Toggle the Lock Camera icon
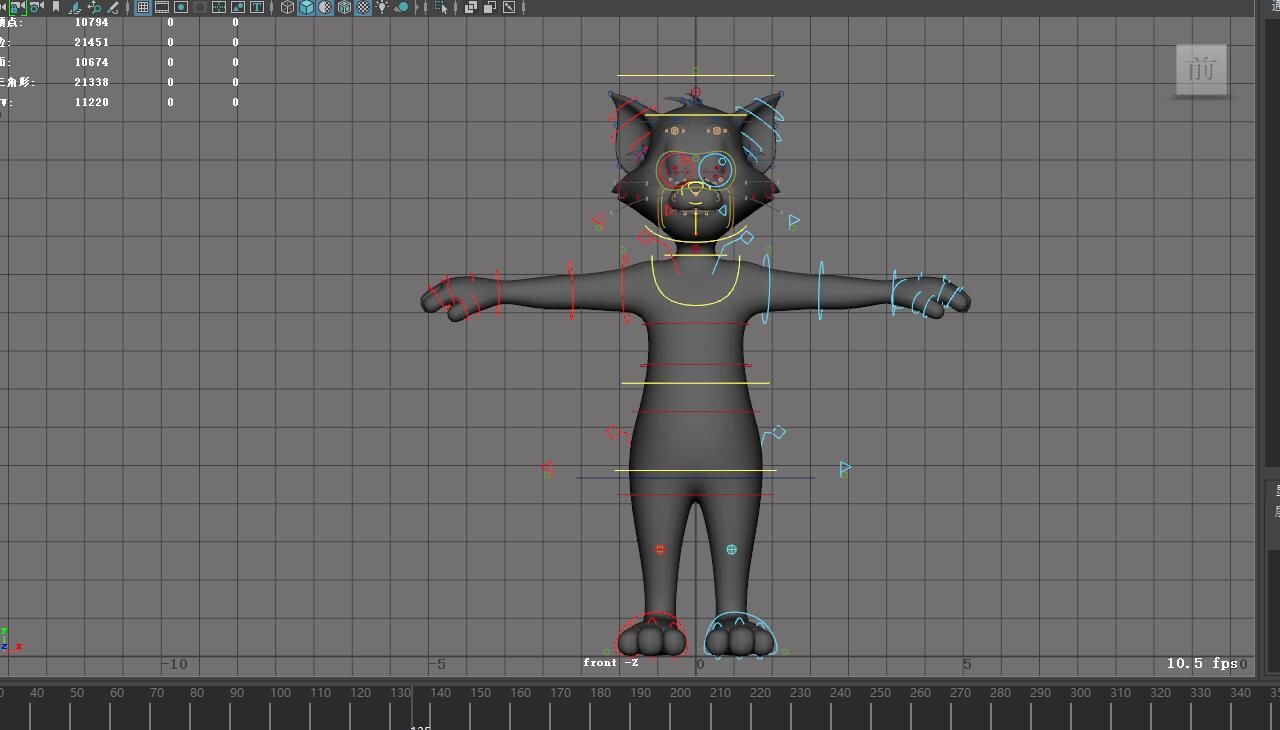1280x730 pixels. [x=17, y=7]
